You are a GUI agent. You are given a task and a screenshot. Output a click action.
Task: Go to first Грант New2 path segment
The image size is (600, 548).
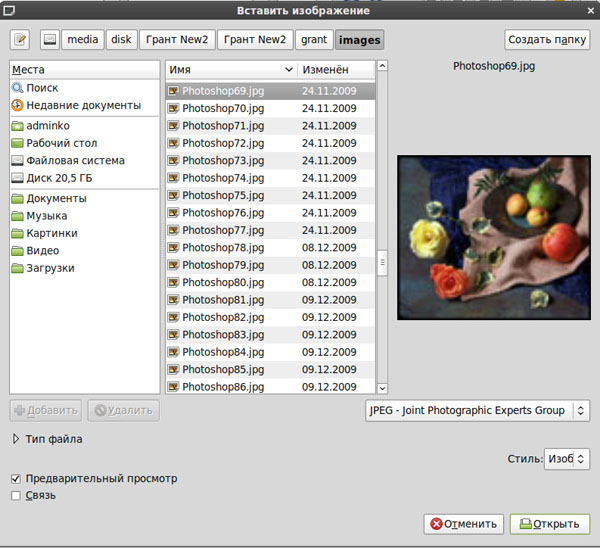point(177,39)
